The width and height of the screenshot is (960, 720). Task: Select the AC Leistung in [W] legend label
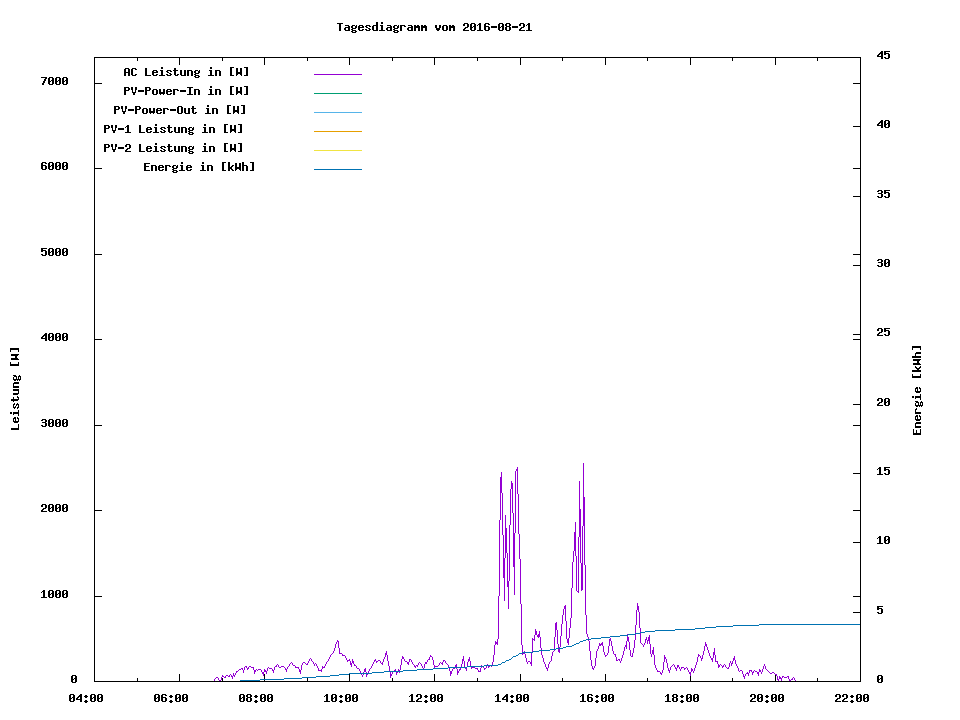point(186,72)
